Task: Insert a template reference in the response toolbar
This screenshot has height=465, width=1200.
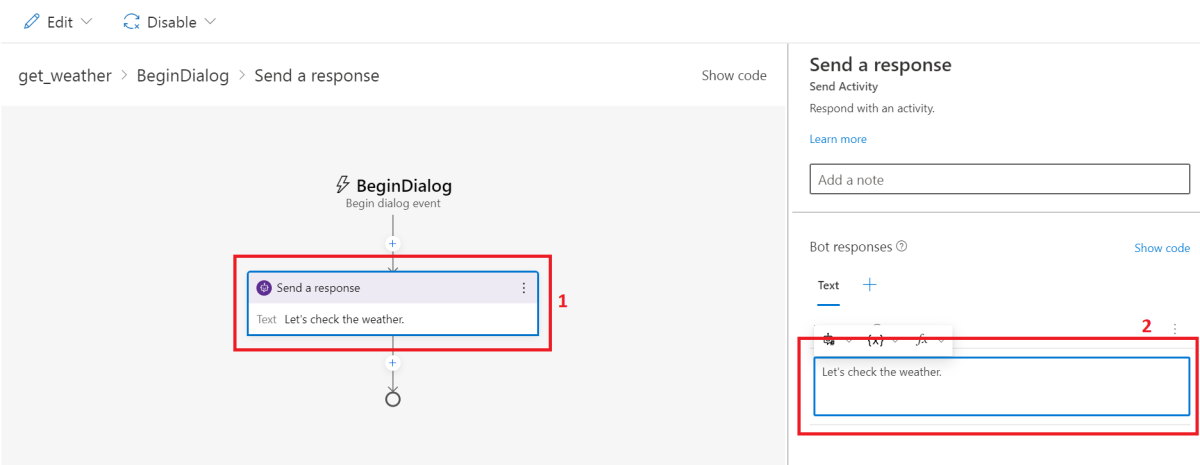Action: 829,340
